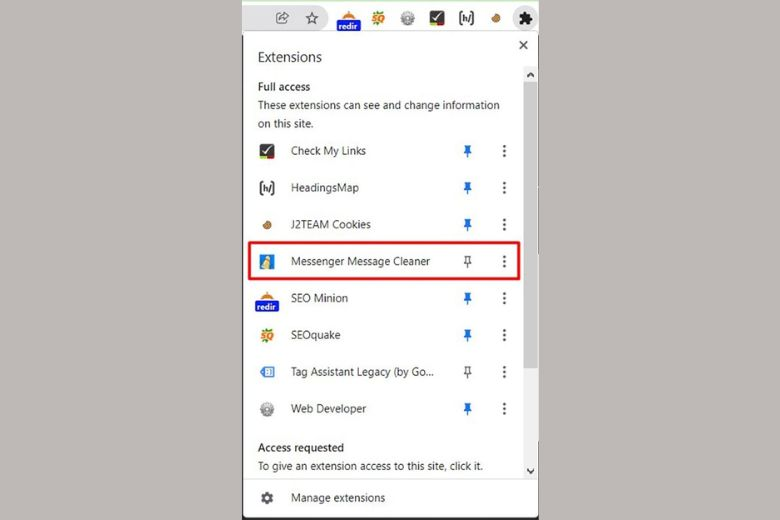The height and width of the screenshot is (520, 780).
Task: Click the bookmark star icon
Action: click(312, 18)
